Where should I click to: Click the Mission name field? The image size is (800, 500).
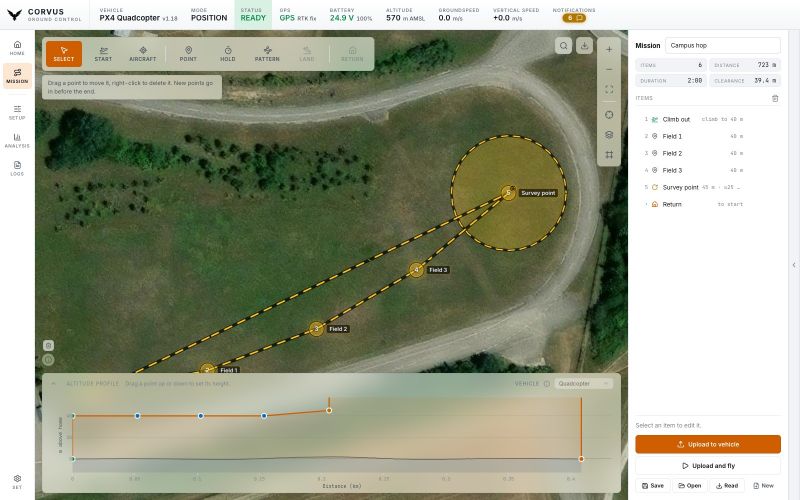(722, 45)
